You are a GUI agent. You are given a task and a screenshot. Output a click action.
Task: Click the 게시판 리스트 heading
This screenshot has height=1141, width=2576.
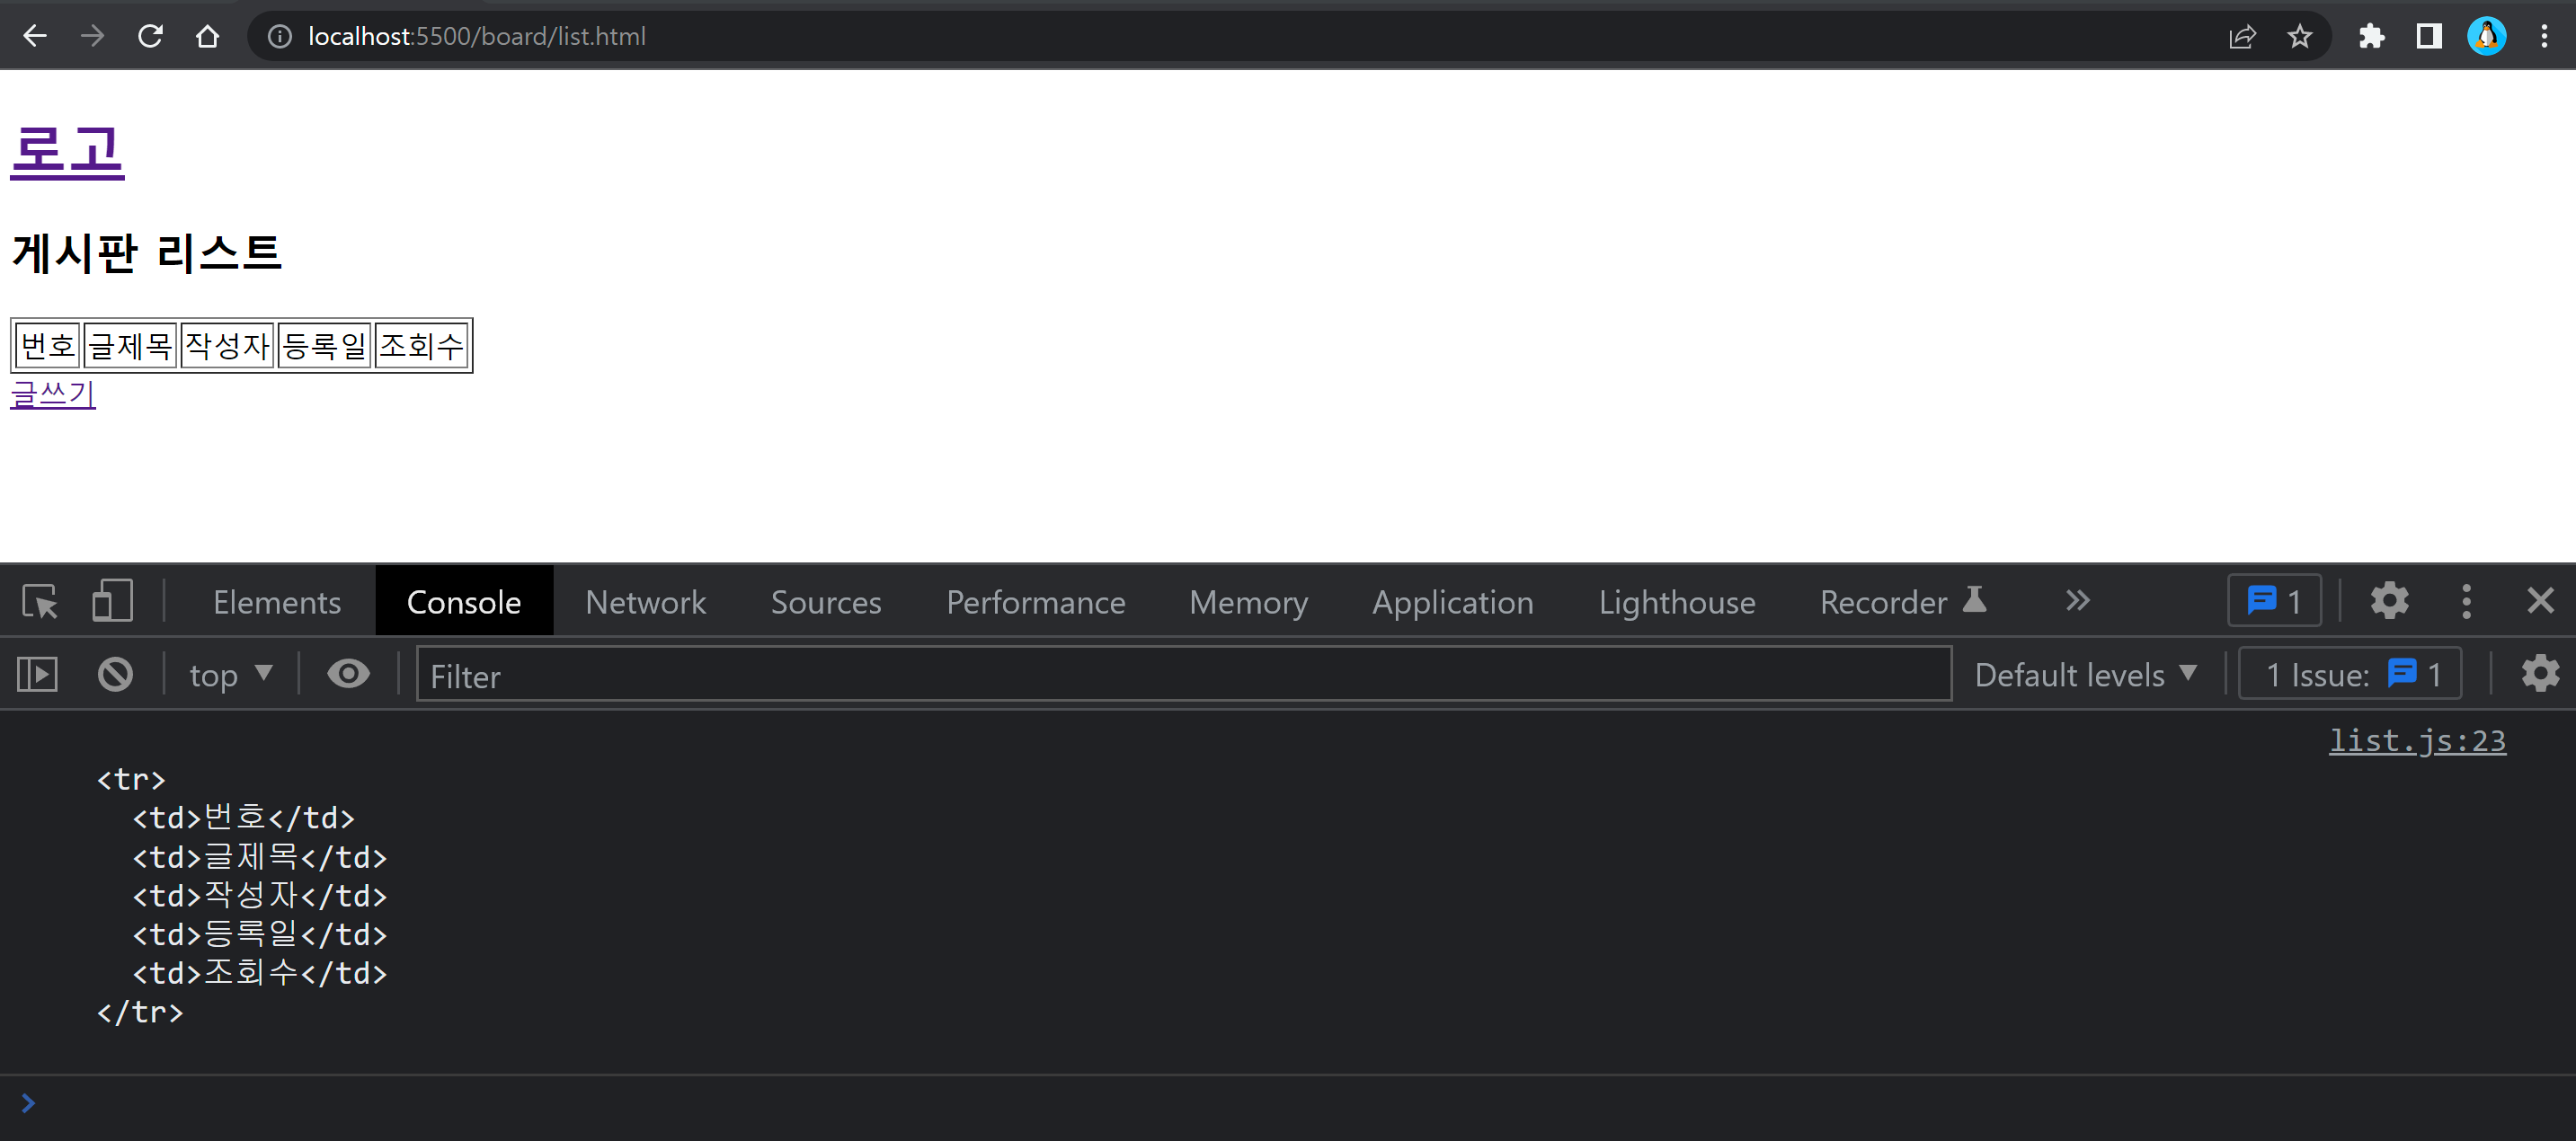pyautogui.click(x=147, y=252)
